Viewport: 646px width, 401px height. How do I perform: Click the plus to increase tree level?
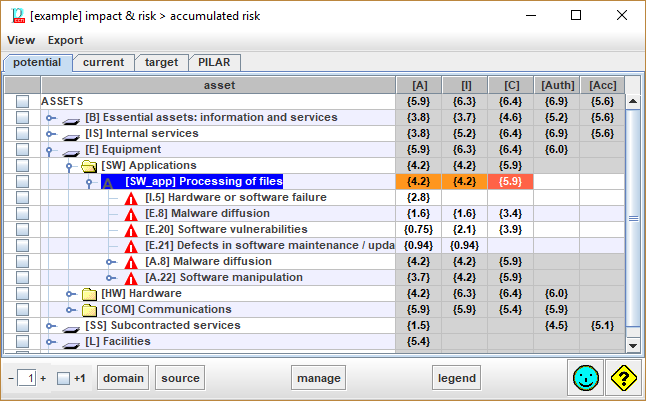(x=43, y=379)
